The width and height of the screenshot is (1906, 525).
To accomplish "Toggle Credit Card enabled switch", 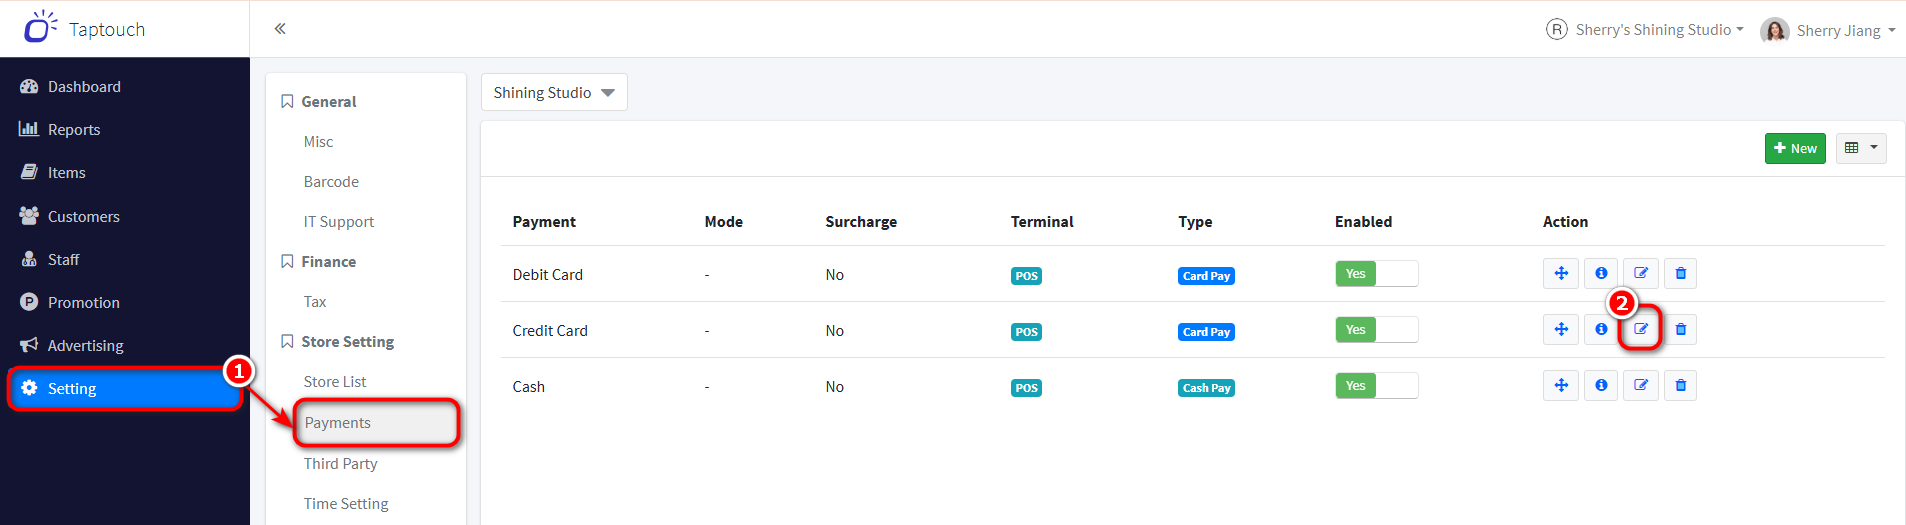I will click(1376, 330).
